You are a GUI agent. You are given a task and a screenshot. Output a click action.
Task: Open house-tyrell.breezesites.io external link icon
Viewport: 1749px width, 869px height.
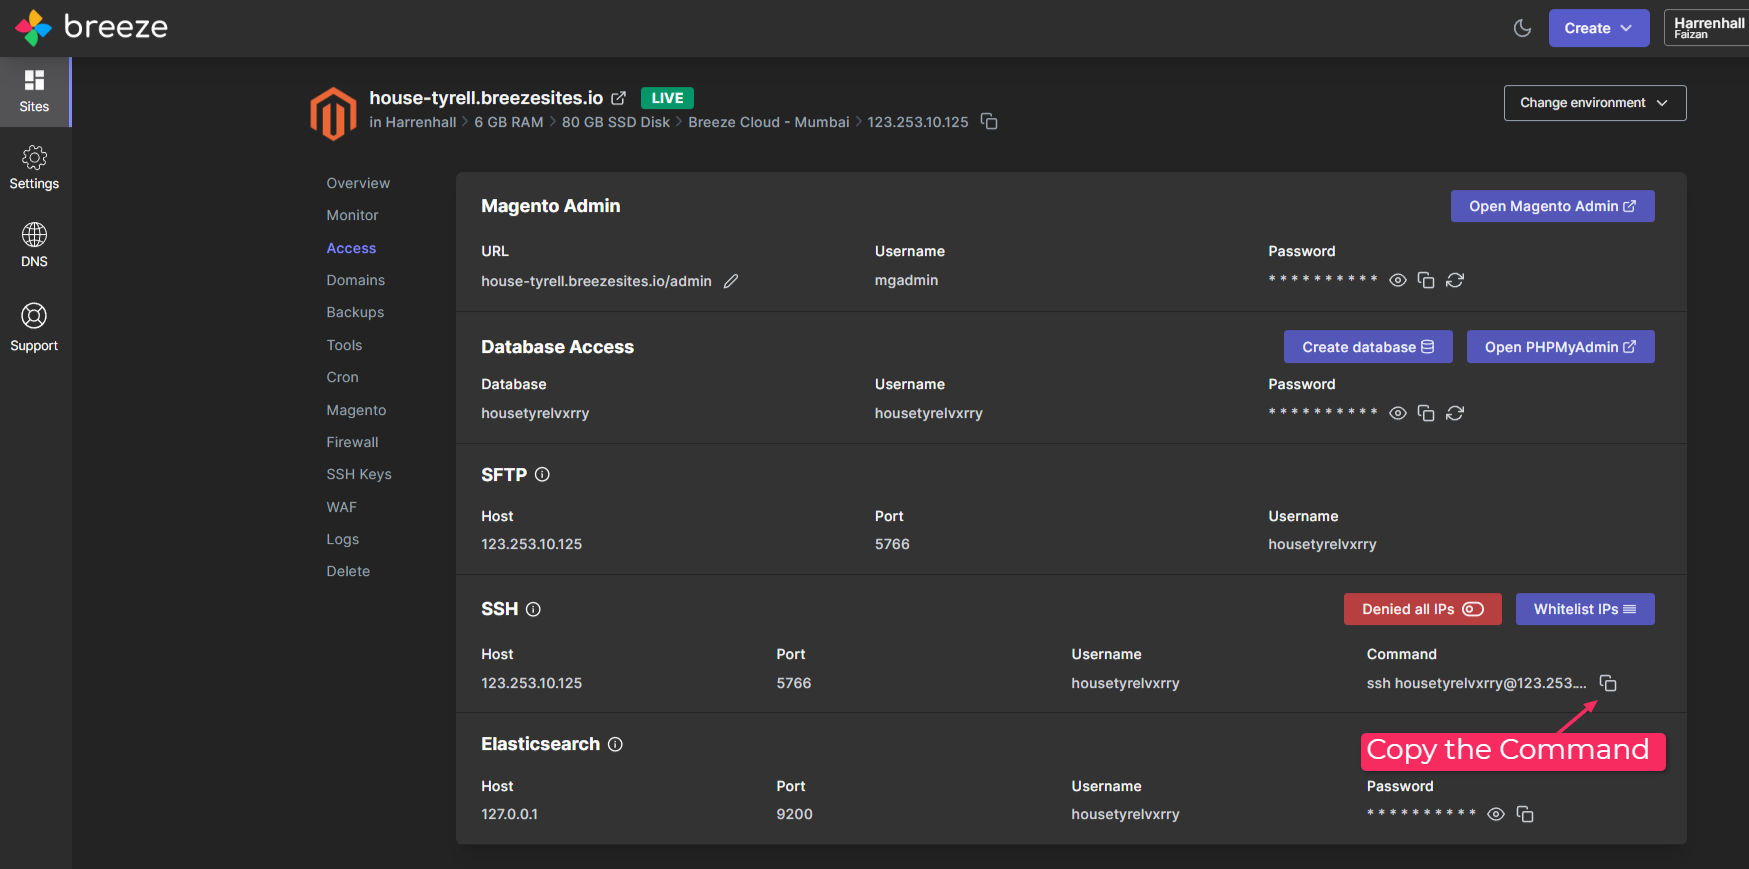[619, 98]
